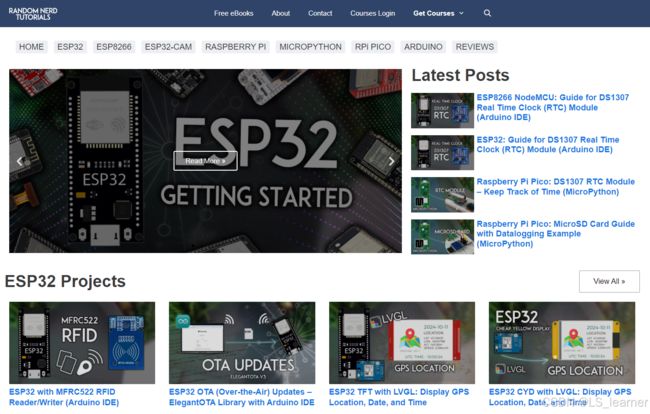Select the ESP32-CAM category tab

pos(168,47)
